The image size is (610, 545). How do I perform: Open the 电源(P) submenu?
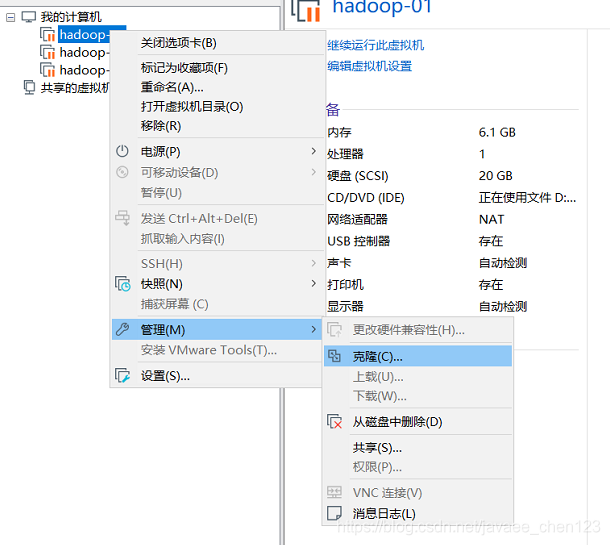click(x=217, y=152)
